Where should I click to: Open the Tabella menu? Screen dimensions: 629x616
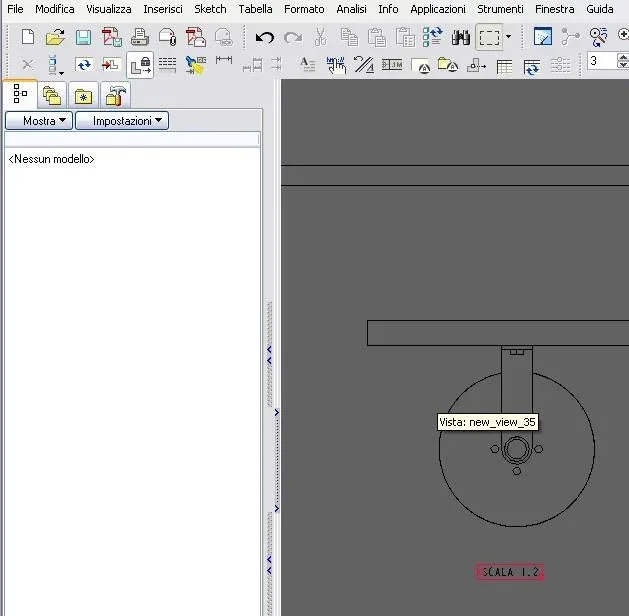[x=255, y=9]
